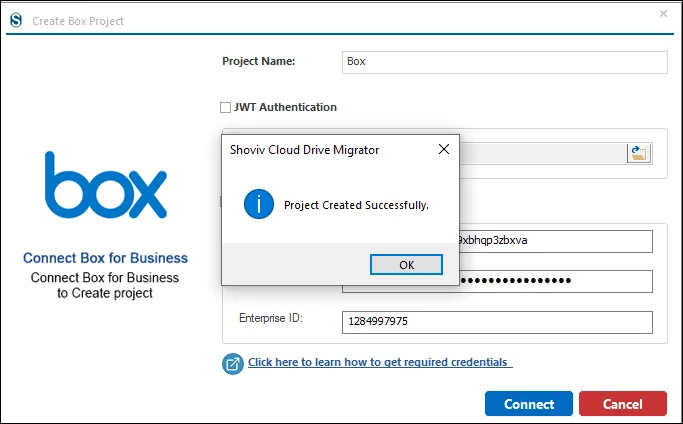
Task: Click the blue Connect button
Action: [529, 404]
